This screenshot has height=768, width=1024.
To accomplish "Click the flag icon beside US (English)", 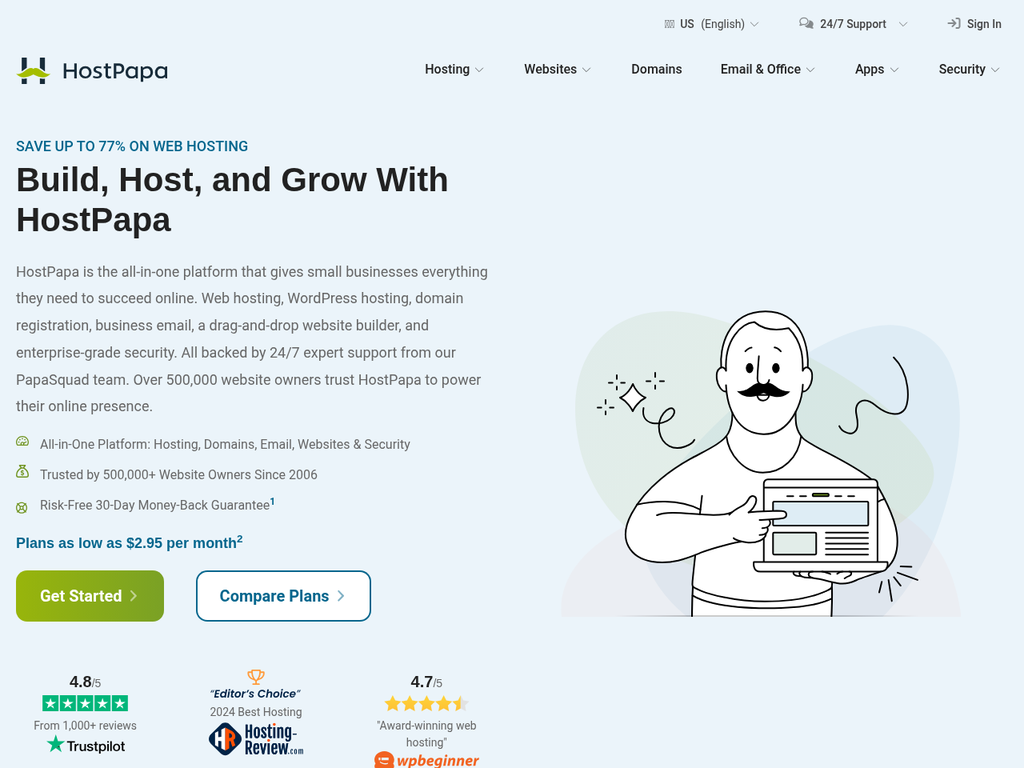I will click(x=669, y=24).
